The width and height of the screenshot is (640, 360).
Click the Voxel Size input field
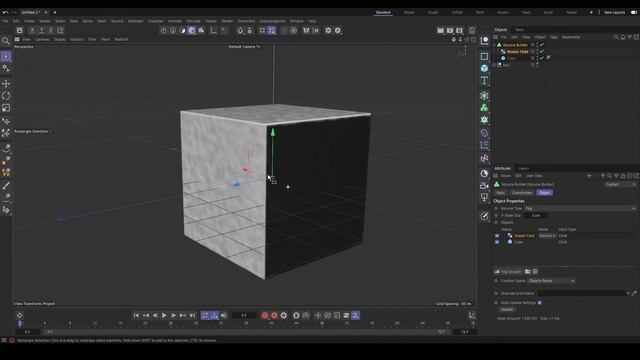536,216
